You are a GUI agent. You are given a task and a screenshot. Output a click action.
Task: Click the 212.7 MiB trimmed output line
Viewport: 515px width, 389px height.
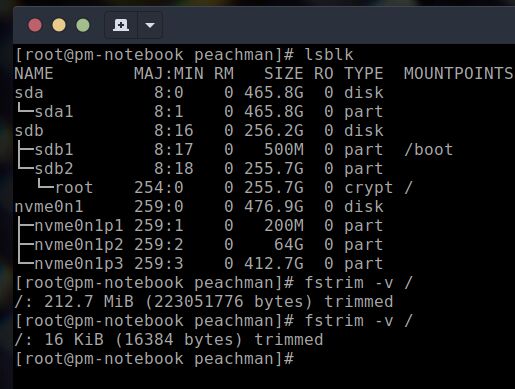point(204,302)
